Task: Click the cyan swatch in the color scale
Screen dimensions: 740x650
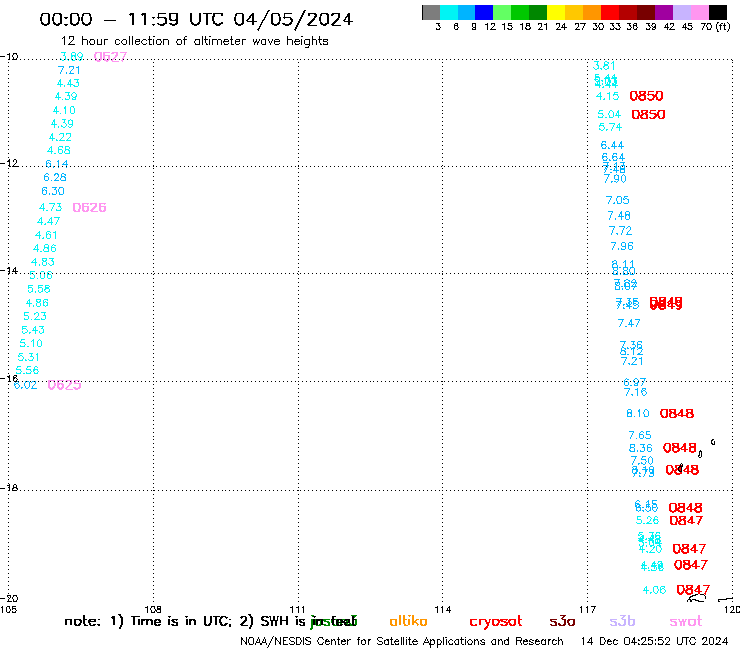Action: coord(449,12)
